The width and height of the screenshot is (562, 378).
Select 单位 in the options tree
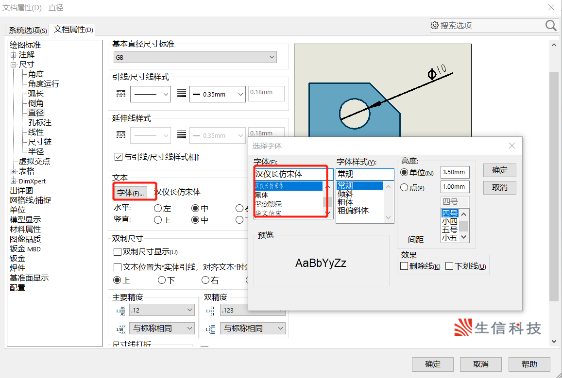pos(17,210)
